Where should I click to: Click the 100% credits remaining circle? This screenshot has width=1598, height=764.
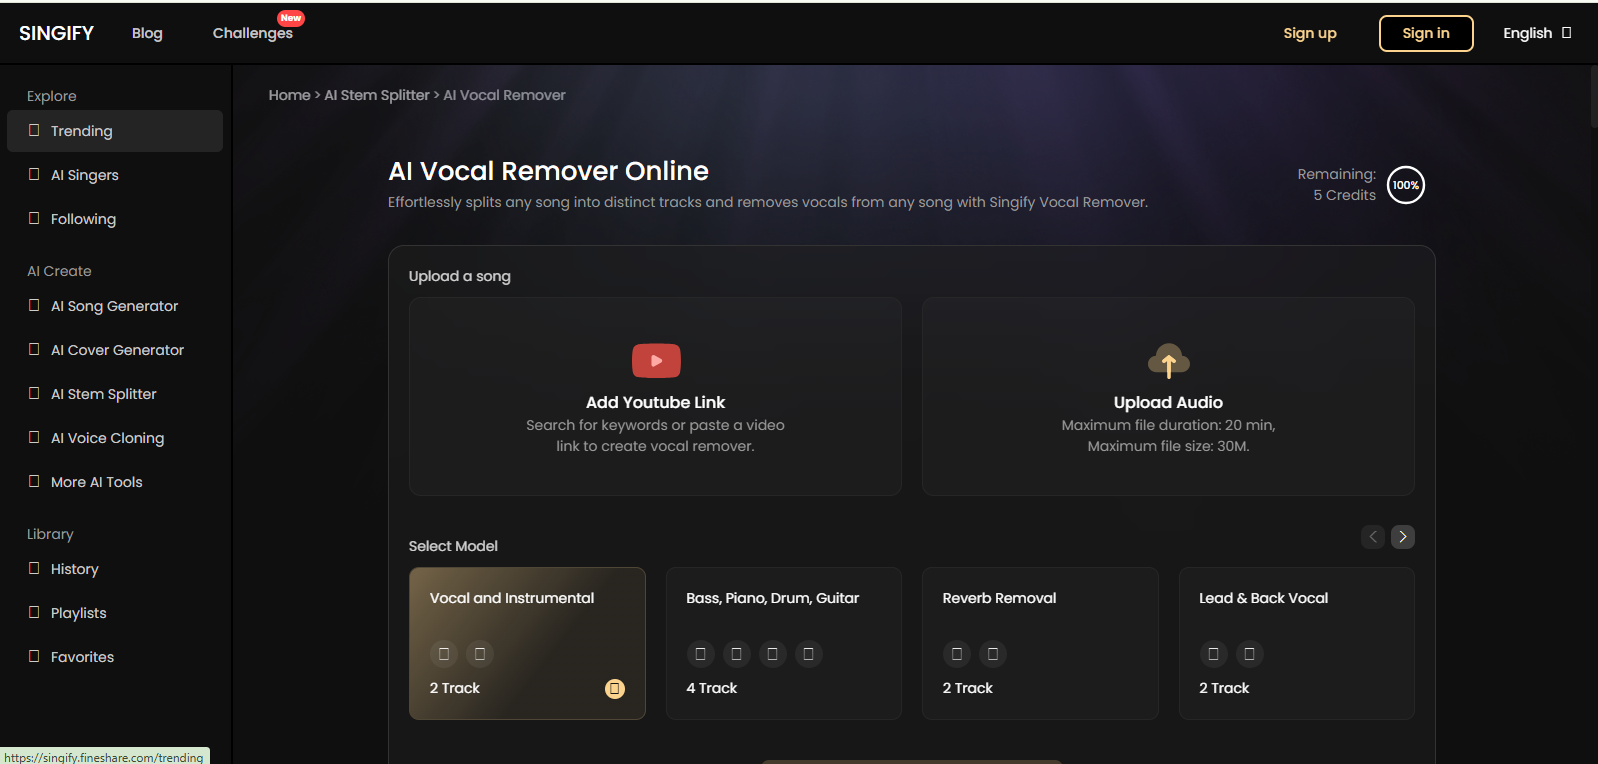coord(1406,185)
